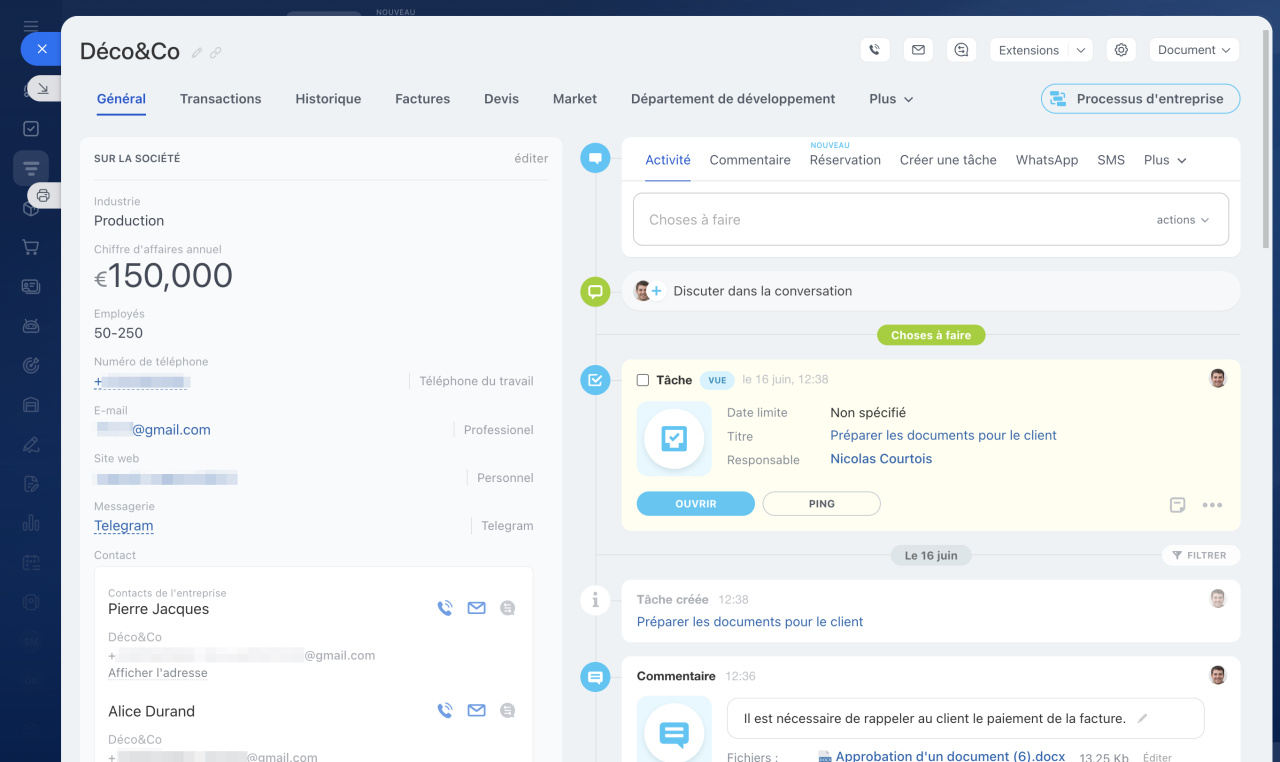Expand the Extensions dropdown arrow

(x=1081, y=50)
